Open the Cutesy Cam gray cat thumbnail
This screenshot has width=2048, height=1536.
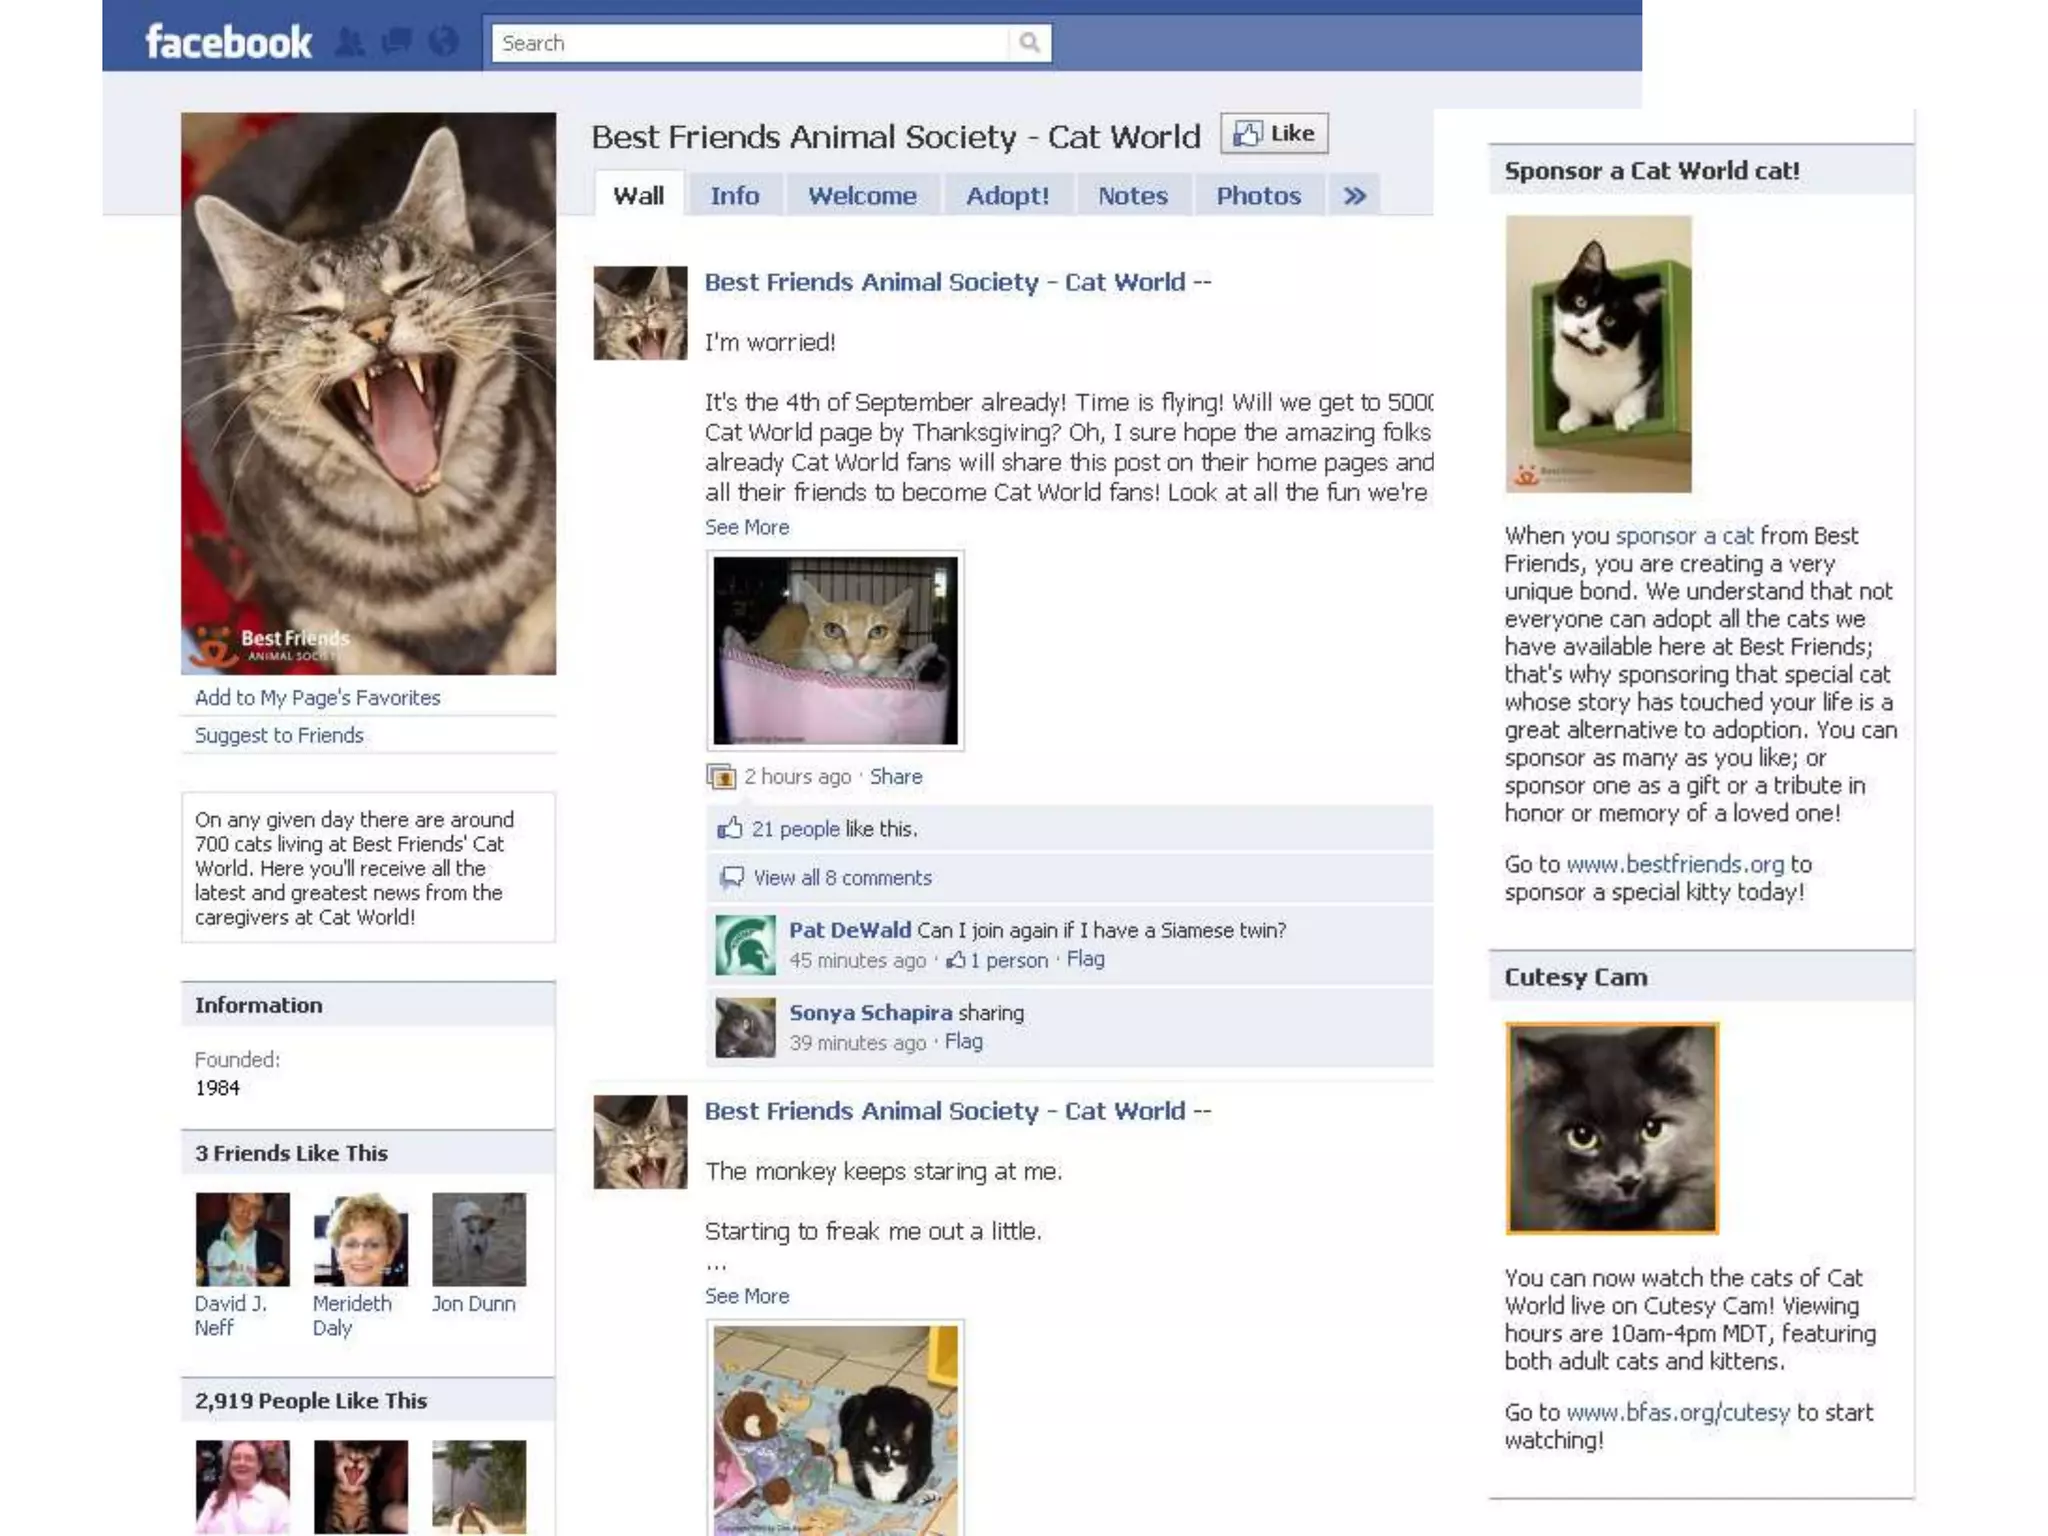(x=1612, y=1128)
